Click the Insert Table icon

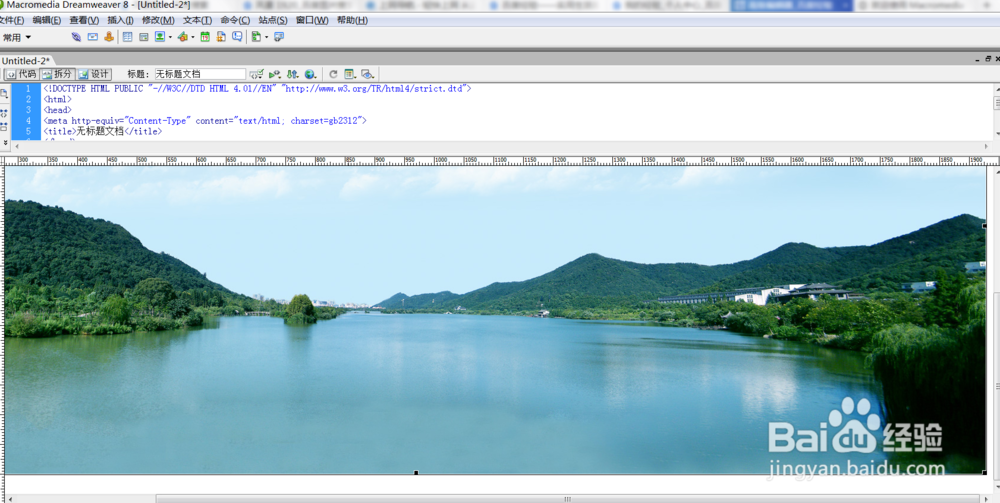pyautogui.click(x=128, y=37)
